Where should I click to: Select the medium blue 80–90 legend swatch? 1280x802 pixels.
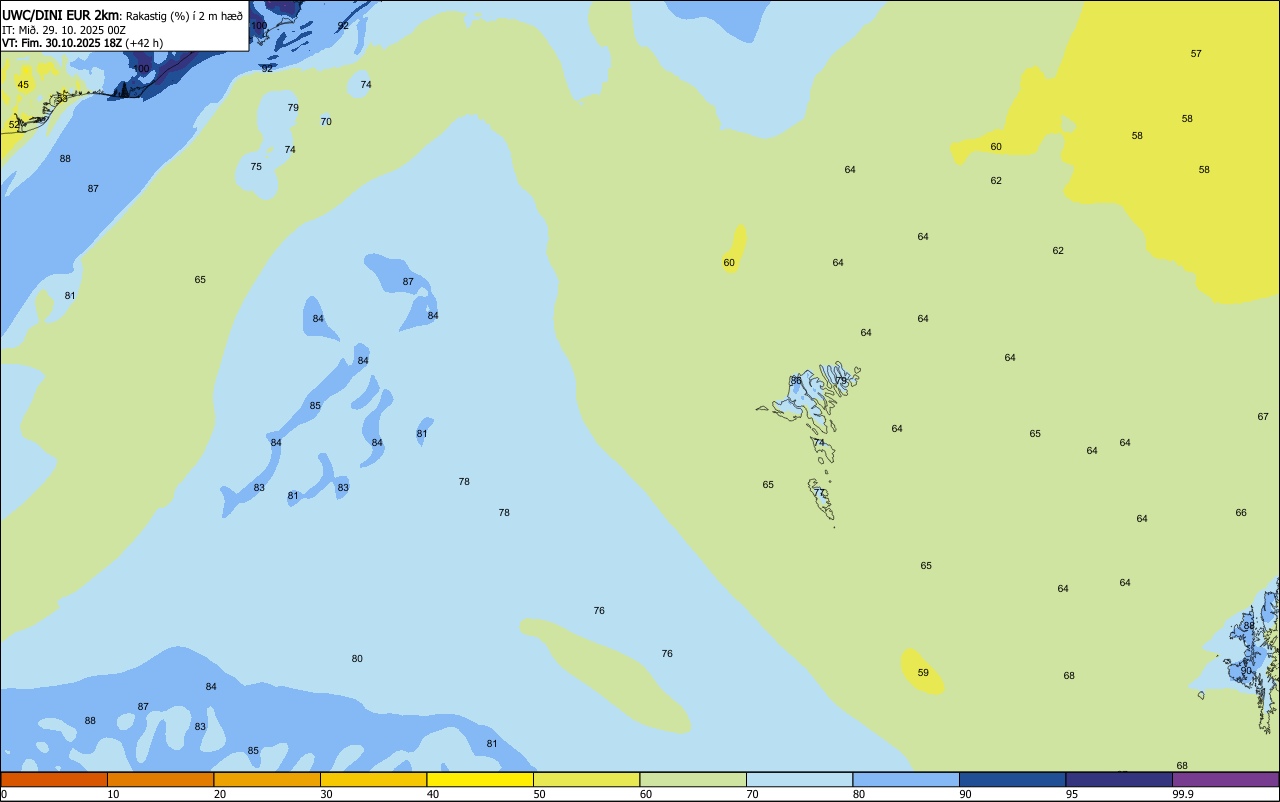[x=906, y=779]
